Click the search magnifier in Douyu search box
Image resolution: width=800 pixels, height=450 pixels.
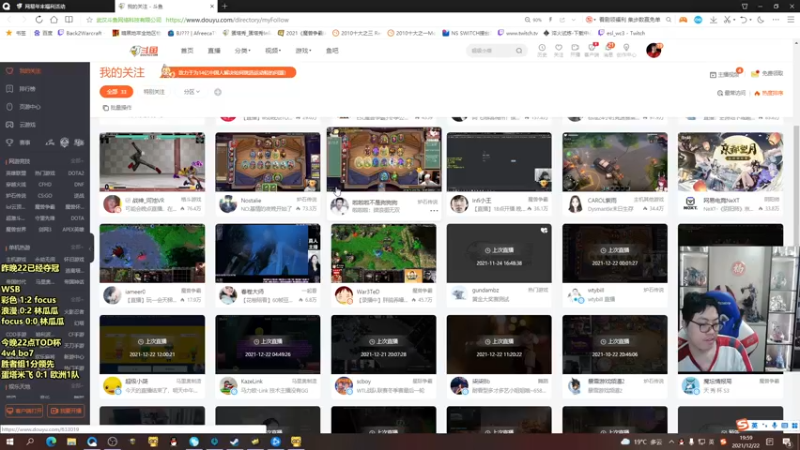point(519,51)
